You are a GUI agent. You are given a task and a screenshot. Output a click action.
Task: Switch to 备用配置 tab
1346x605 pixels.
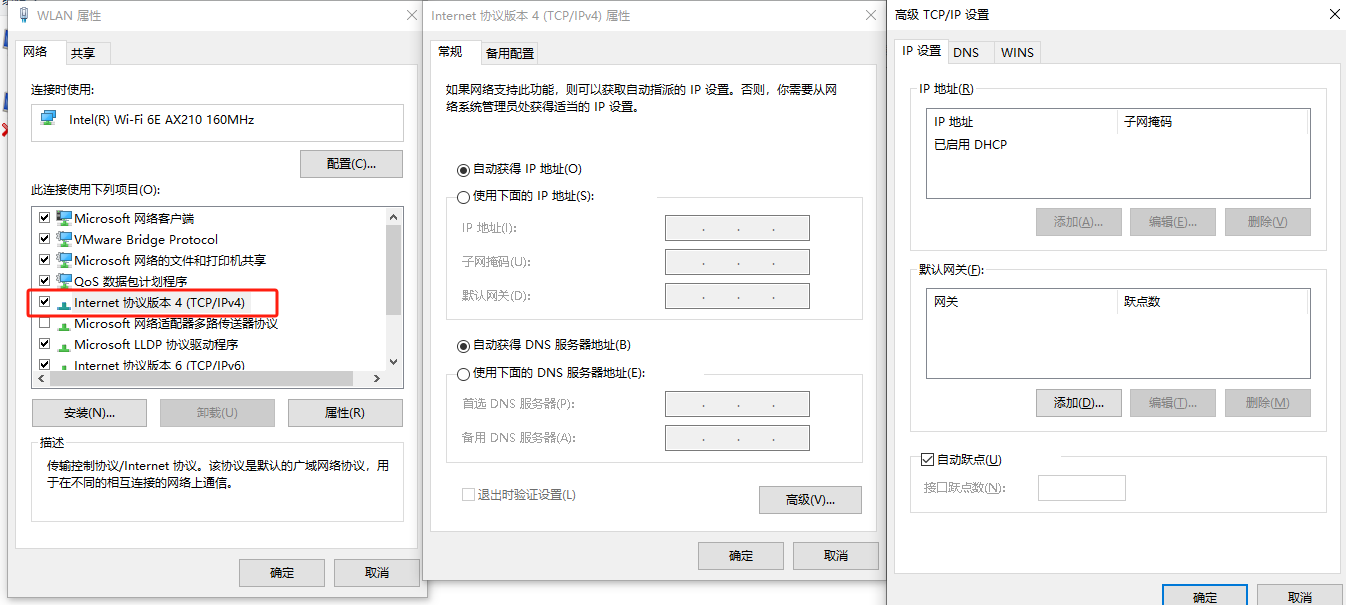click(x=510, y=53)
